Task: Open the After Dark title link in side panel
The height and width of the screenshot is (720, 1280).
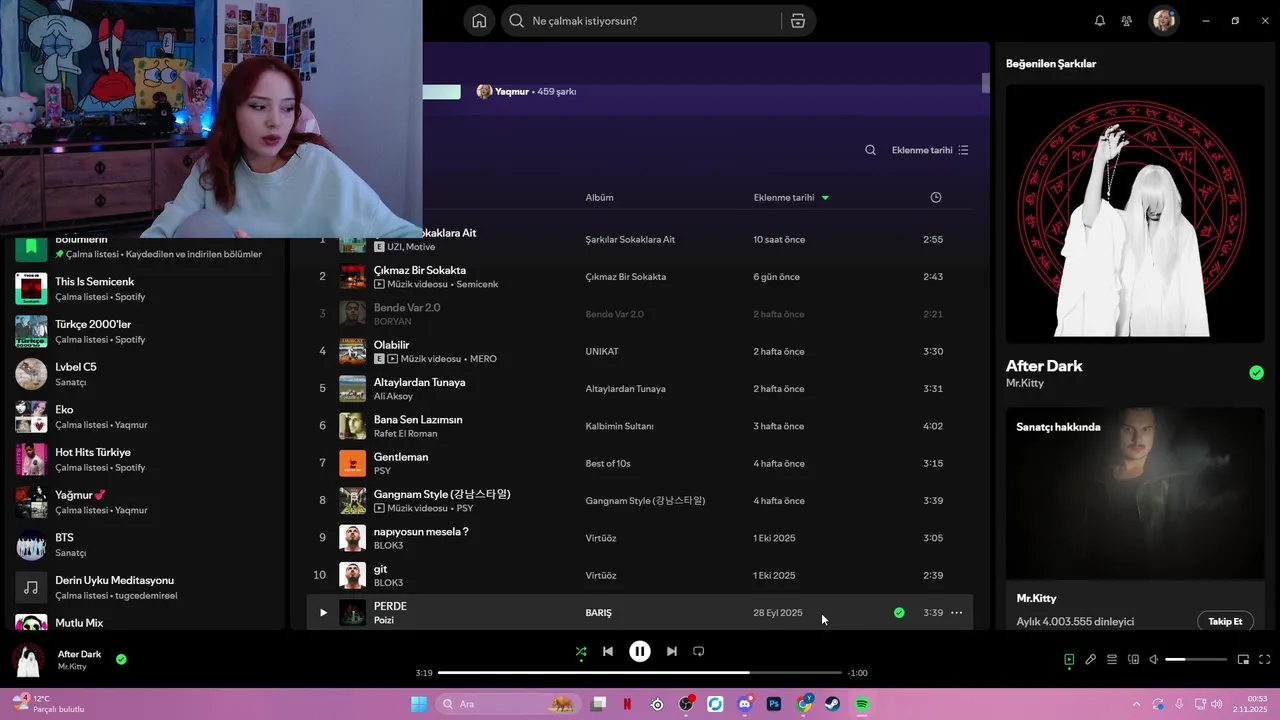Action: [1044, 366]
